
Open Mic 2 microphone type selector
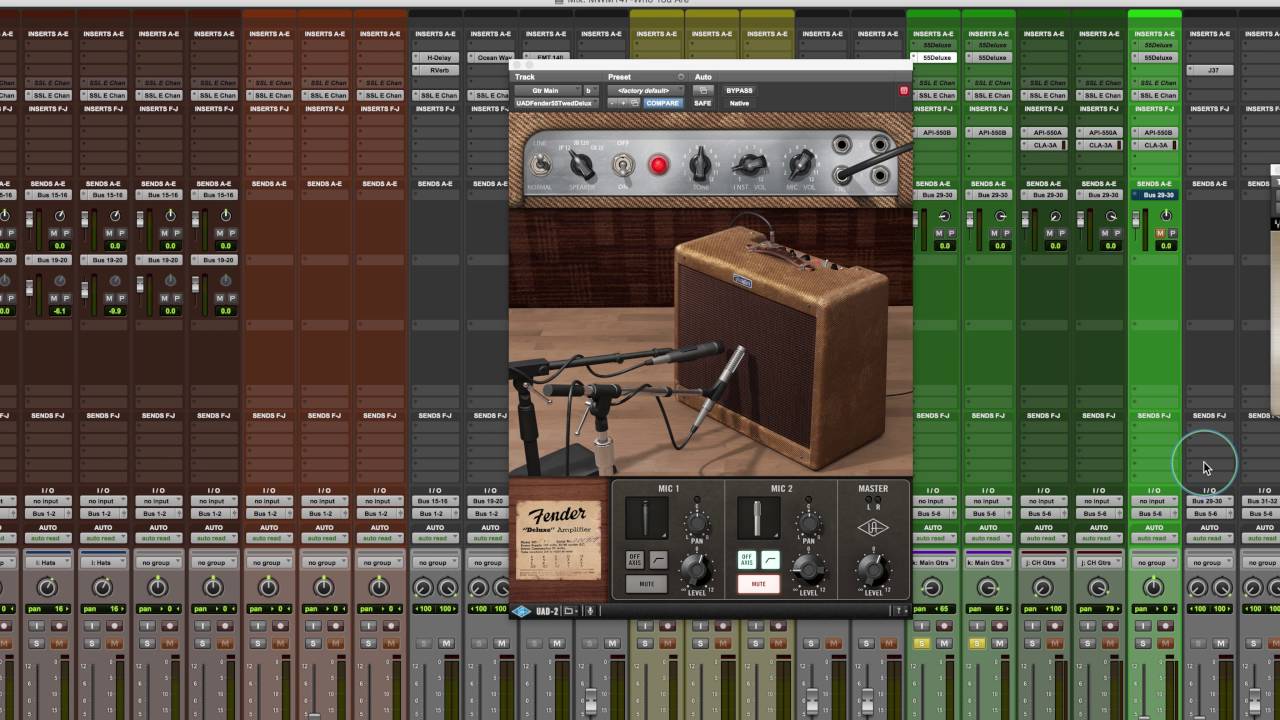[758, 520]
